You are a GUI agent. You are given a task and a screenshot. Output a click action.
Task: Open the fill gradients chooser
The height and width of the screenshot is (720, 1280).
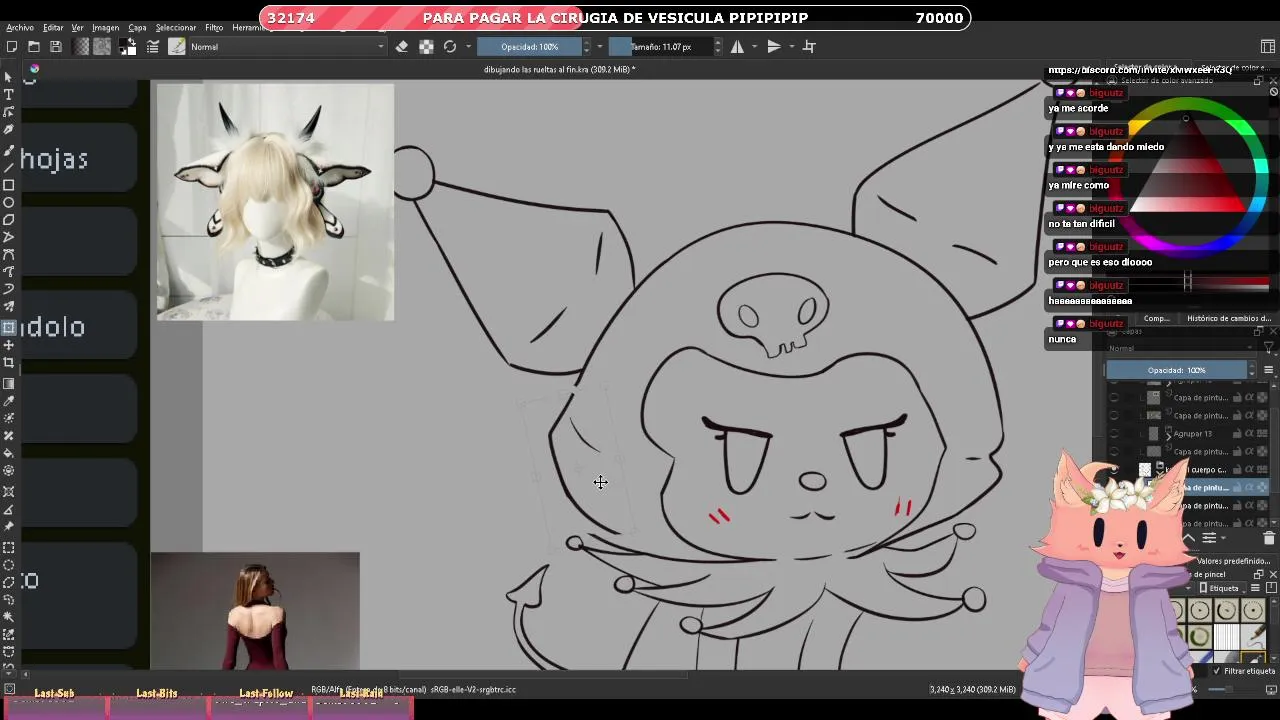click(82, 46)
